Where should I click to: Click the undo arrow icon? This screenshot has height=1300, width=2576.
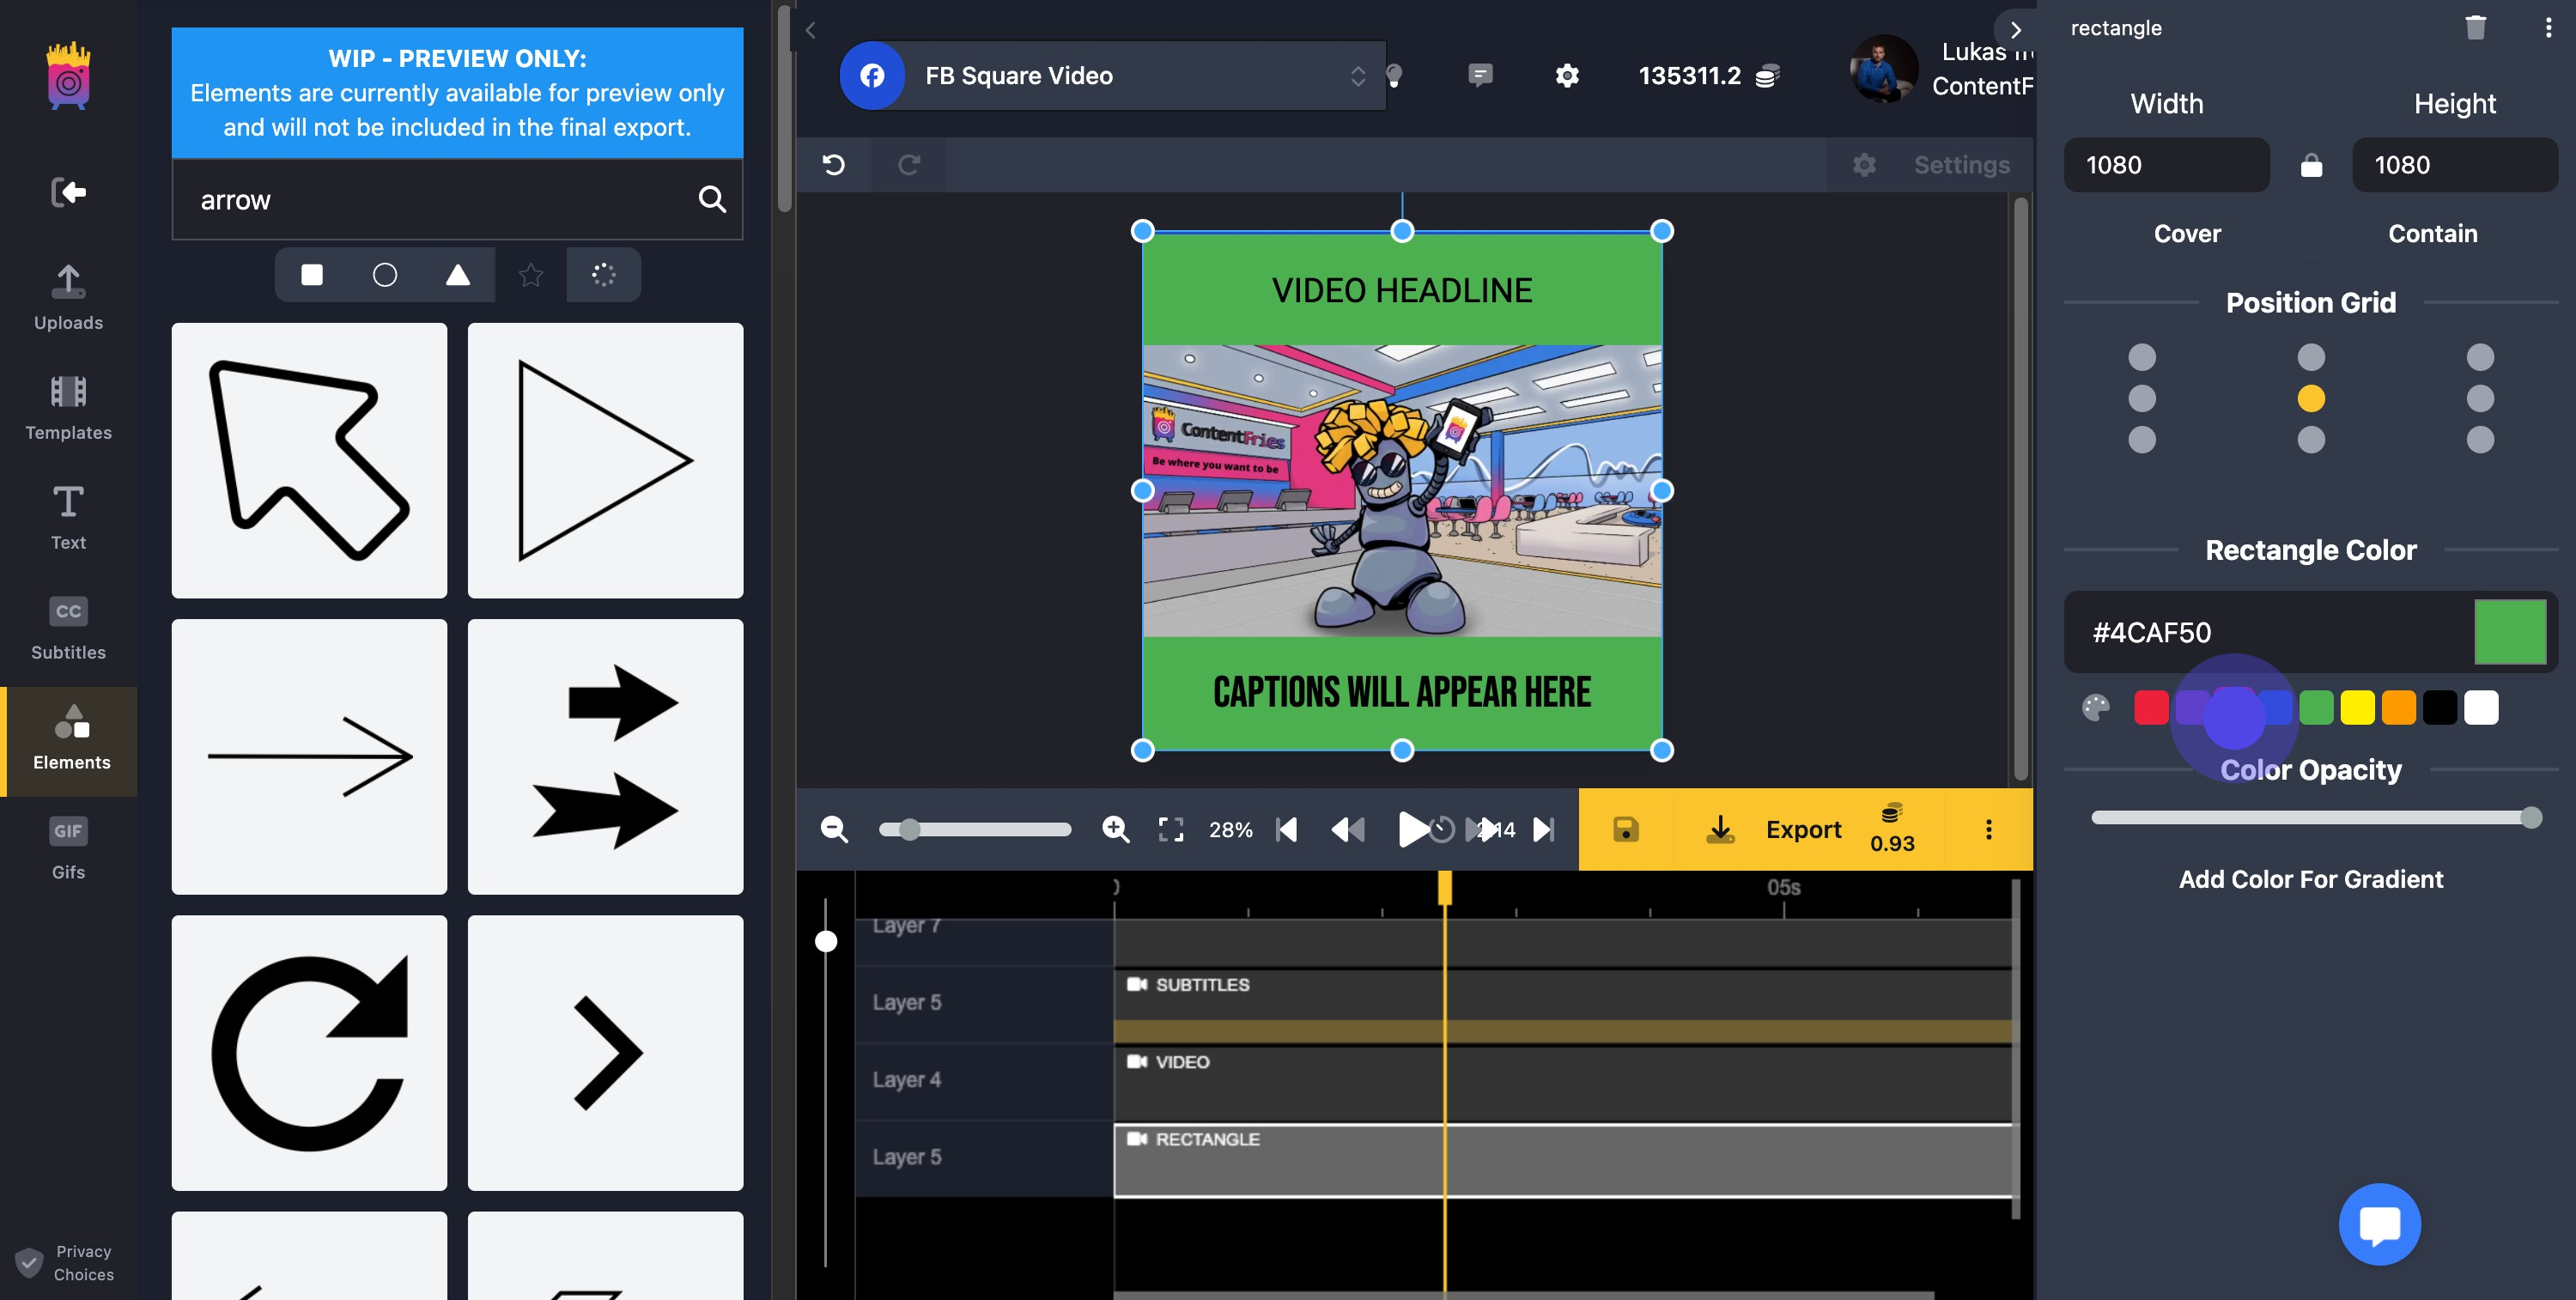pos(834,165)
